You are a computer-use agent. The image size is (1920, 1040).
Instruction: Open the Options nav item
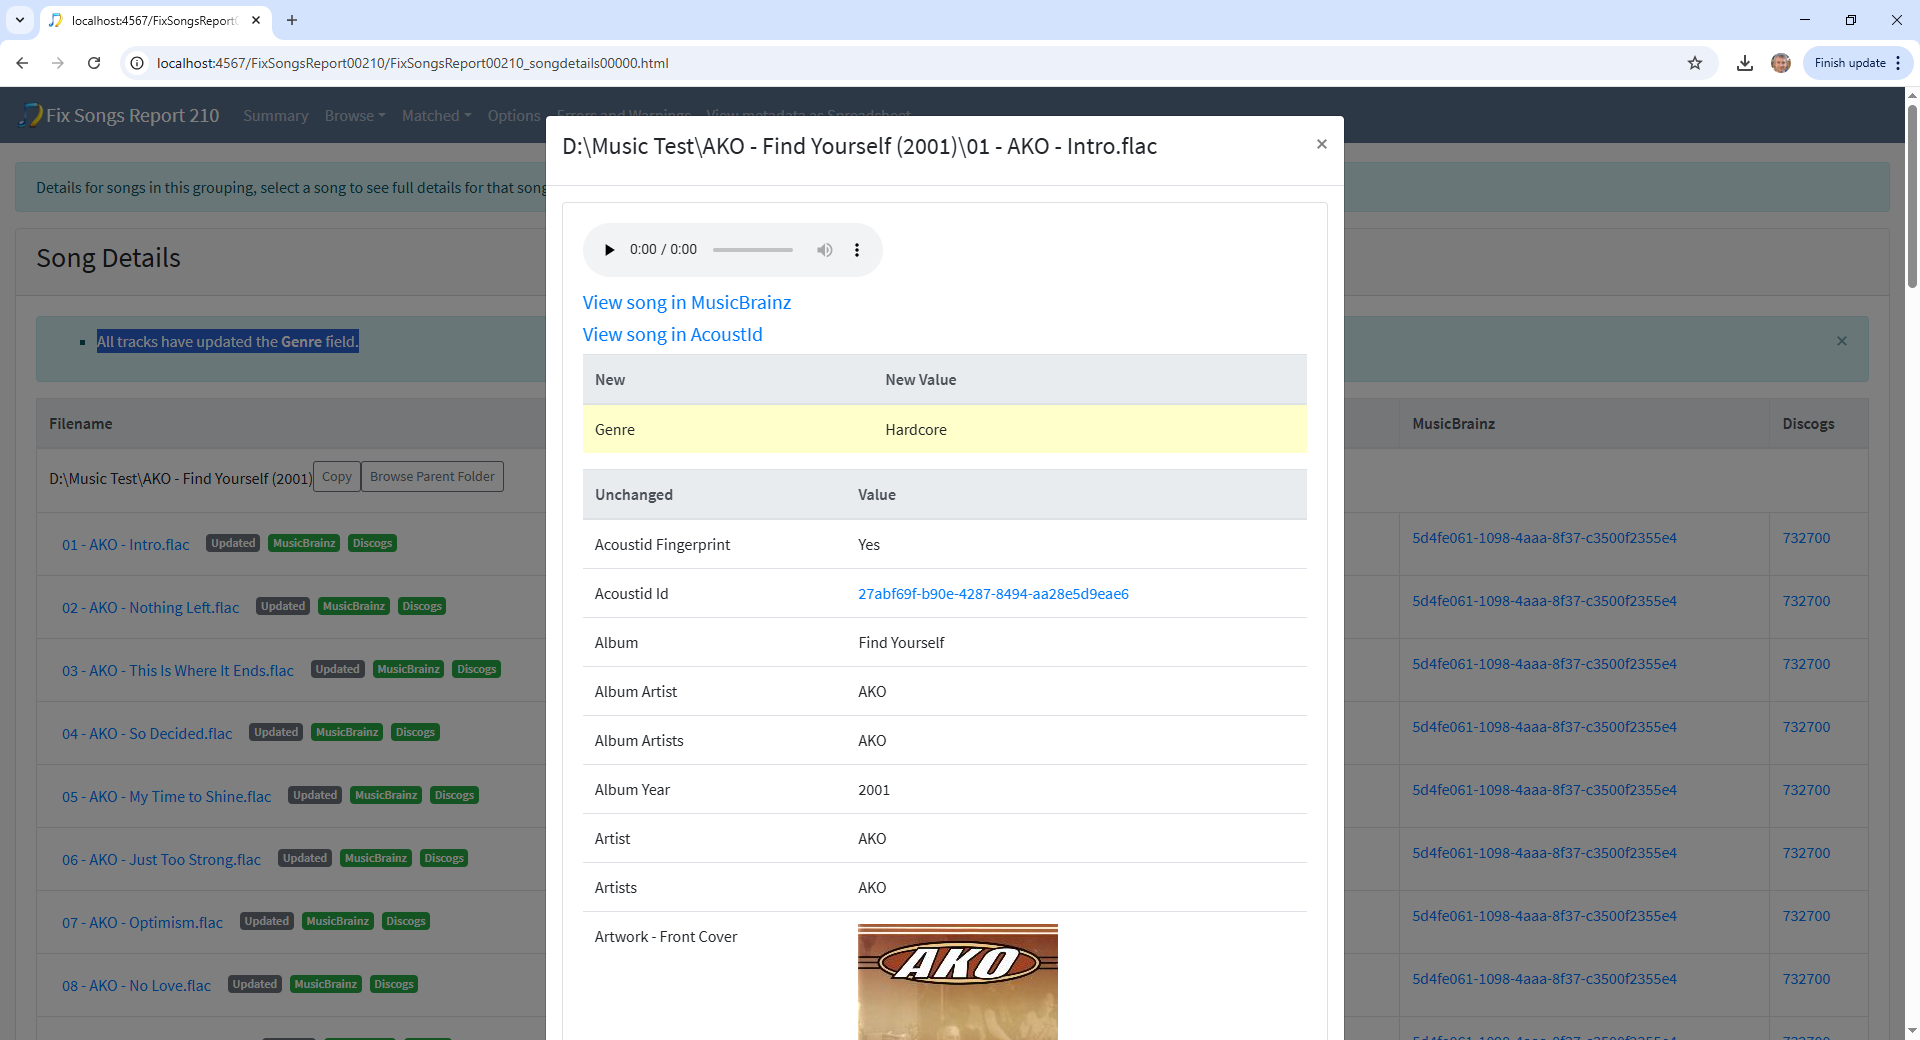coord(513,116)
